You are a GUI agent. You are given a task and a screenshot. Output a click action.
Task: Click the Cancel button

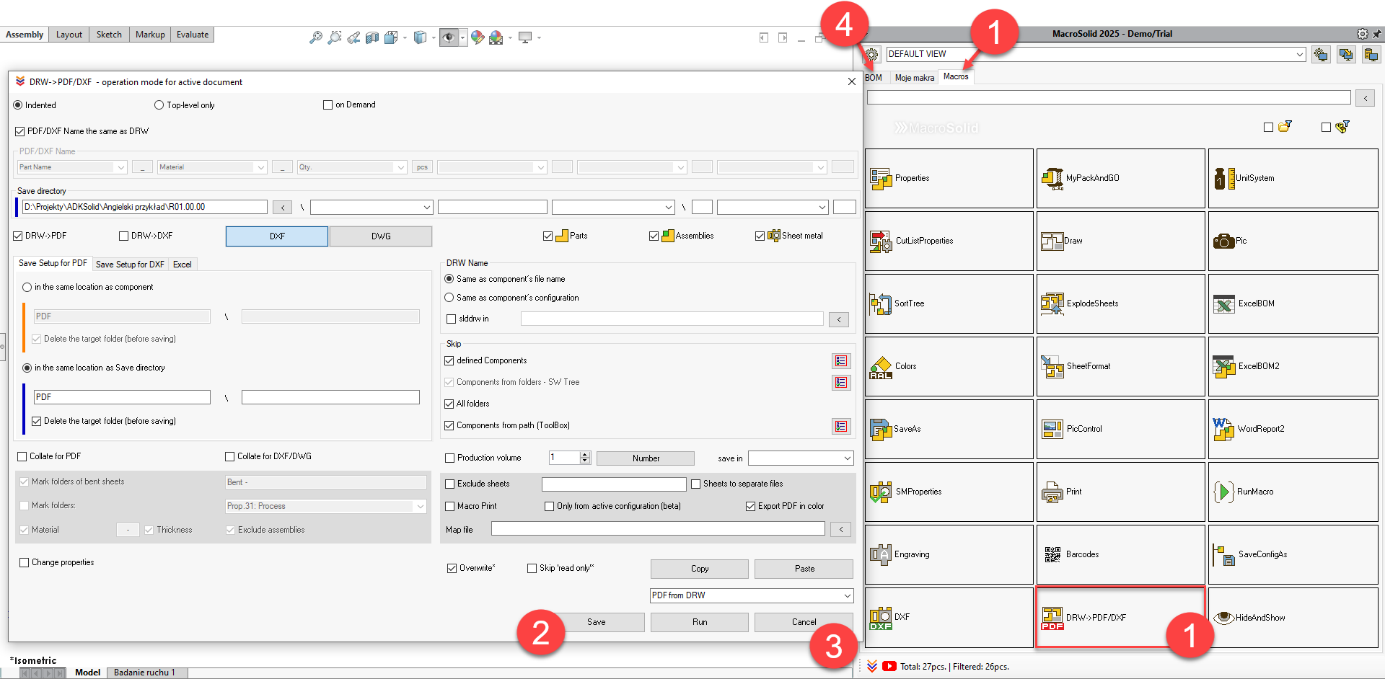pos(804,622)
